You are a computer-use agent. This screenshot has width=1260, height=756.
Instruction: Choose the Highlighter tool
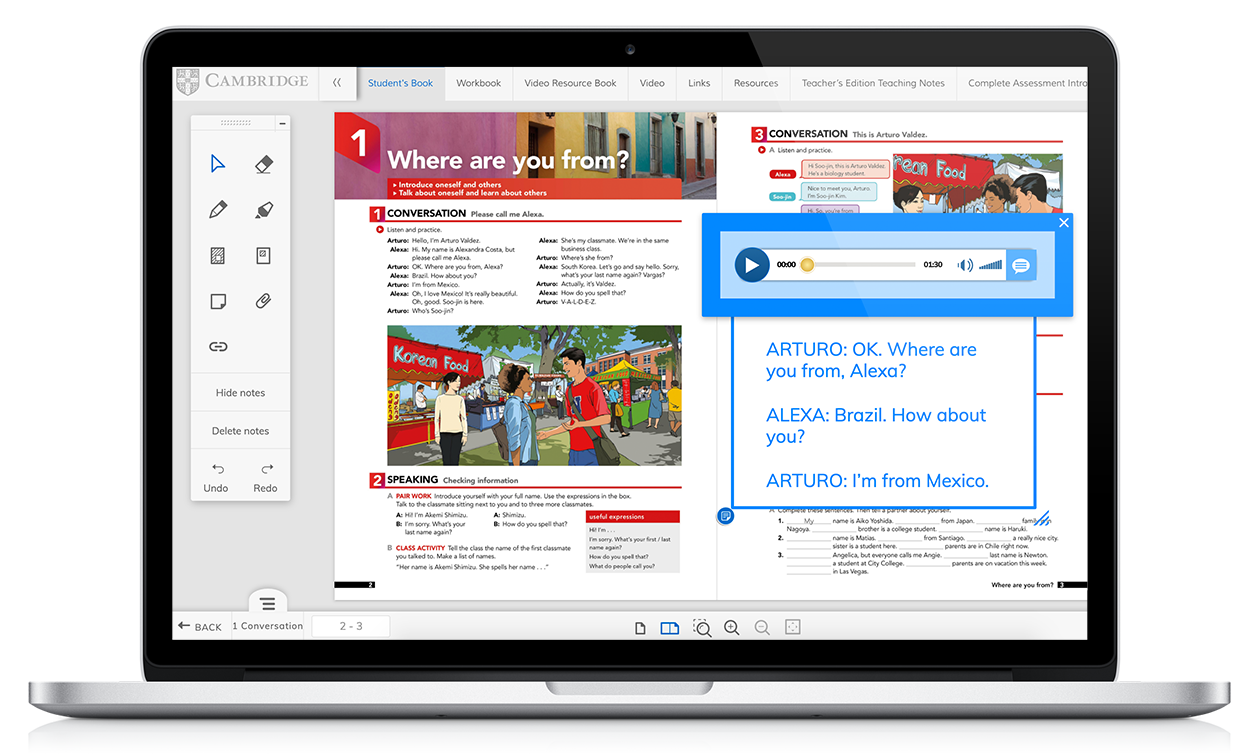(264, 210)
